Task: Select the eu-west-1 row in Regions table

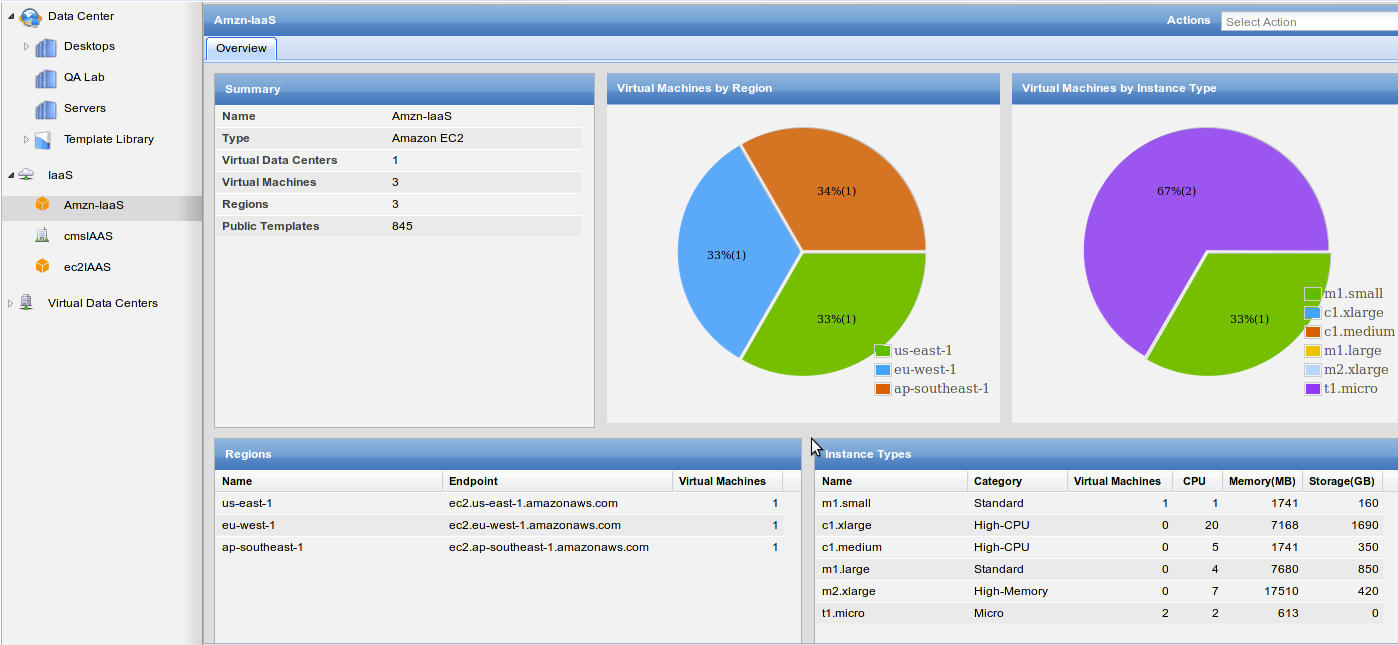Action: [x=502, y=525]
